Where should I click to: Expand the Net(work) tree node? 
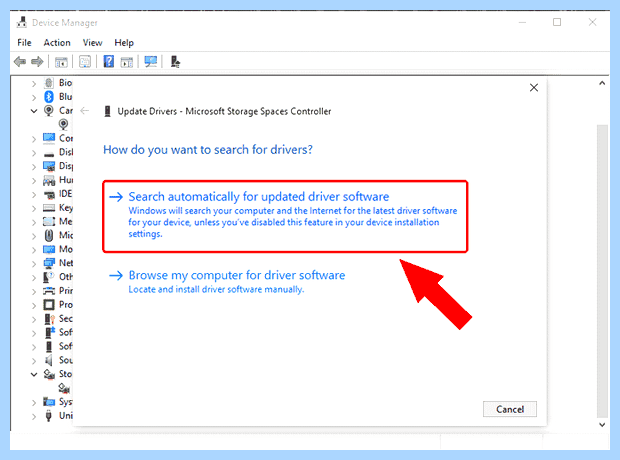(34, 263)
